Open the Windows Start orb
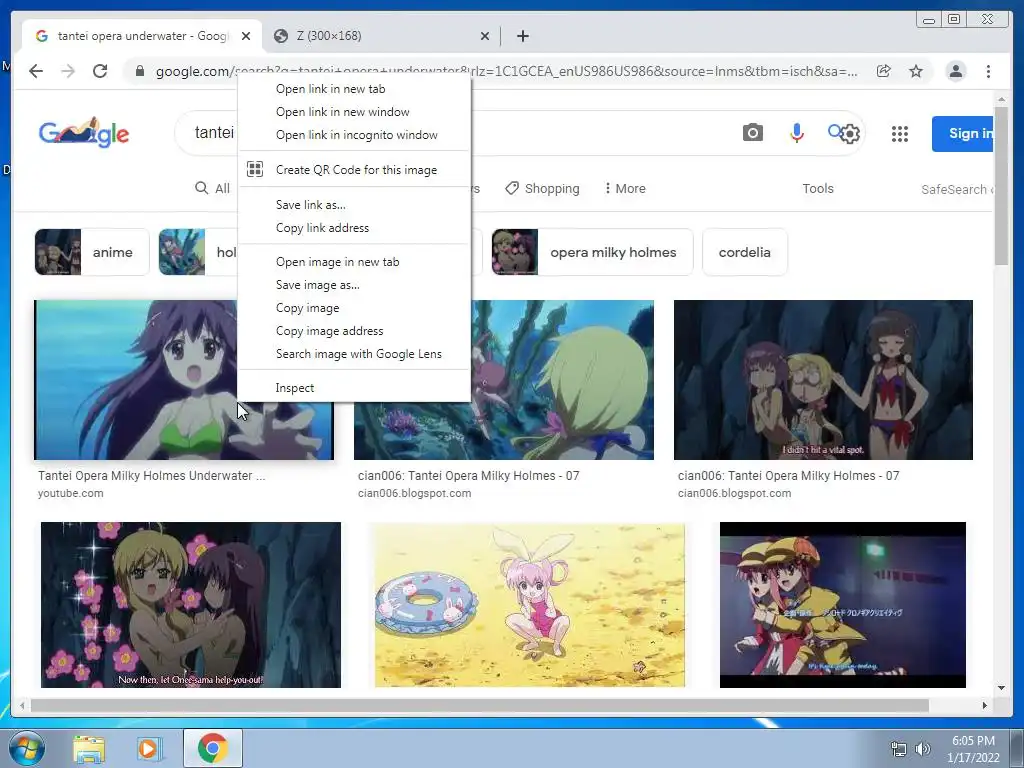Image resolution: width=1024 pixels, height=768 pixels. pos(27,748)
